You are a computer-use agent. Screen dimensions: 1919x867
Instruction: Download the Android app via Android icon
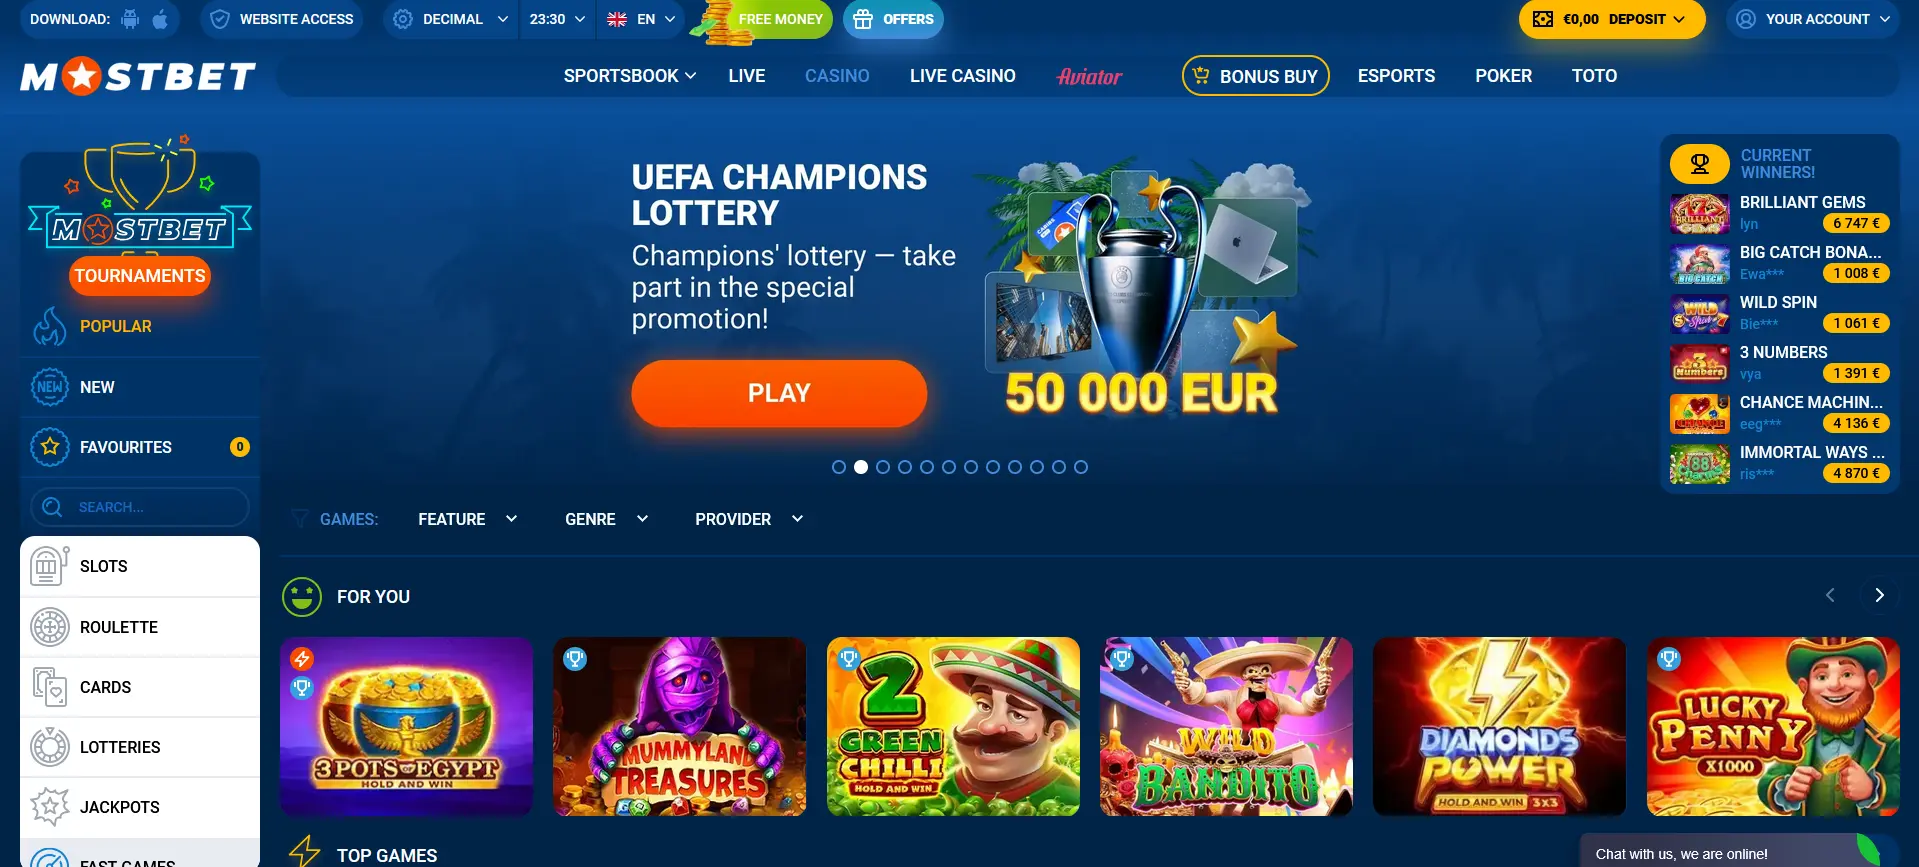tap(130, 19)
